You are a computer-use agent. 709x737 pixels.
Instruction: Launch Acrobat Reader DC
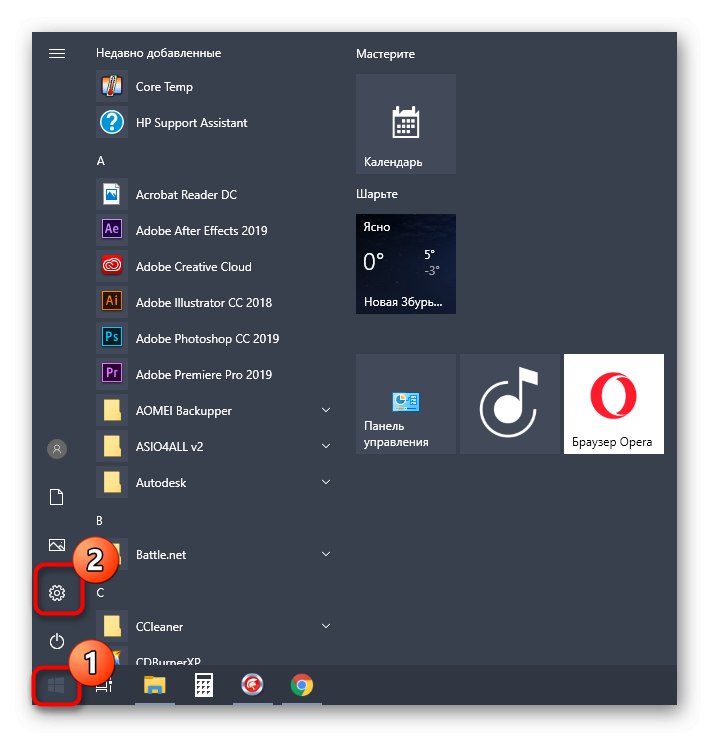(214, 195)
